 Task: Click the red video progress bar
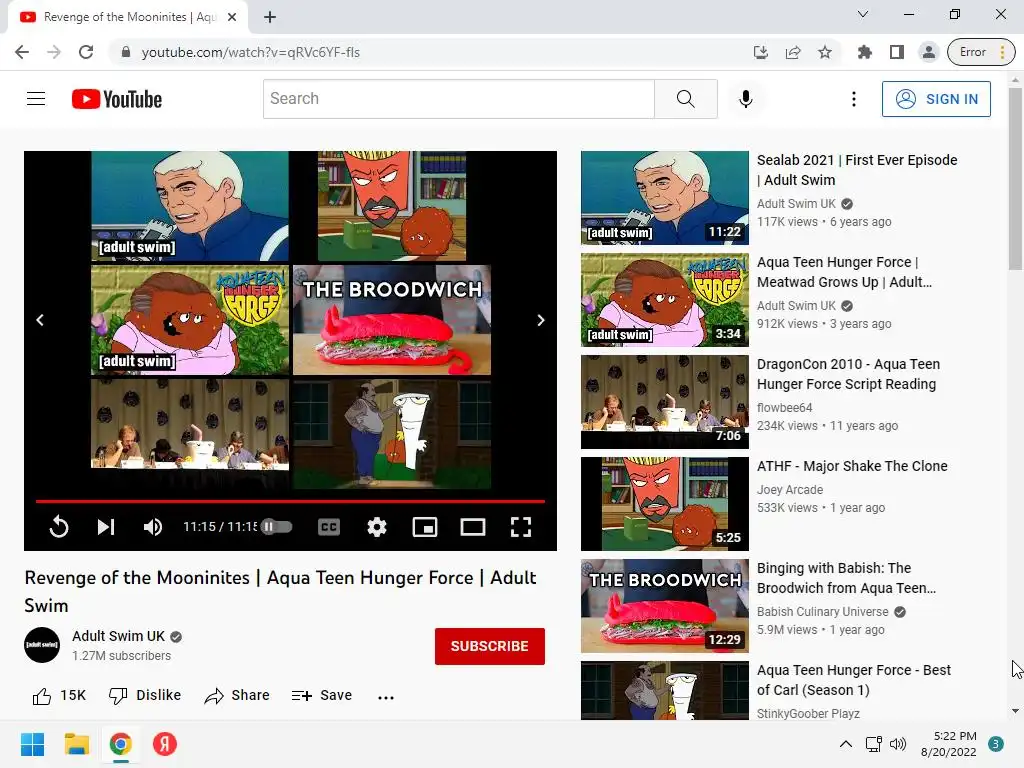(x=290, y=501)
